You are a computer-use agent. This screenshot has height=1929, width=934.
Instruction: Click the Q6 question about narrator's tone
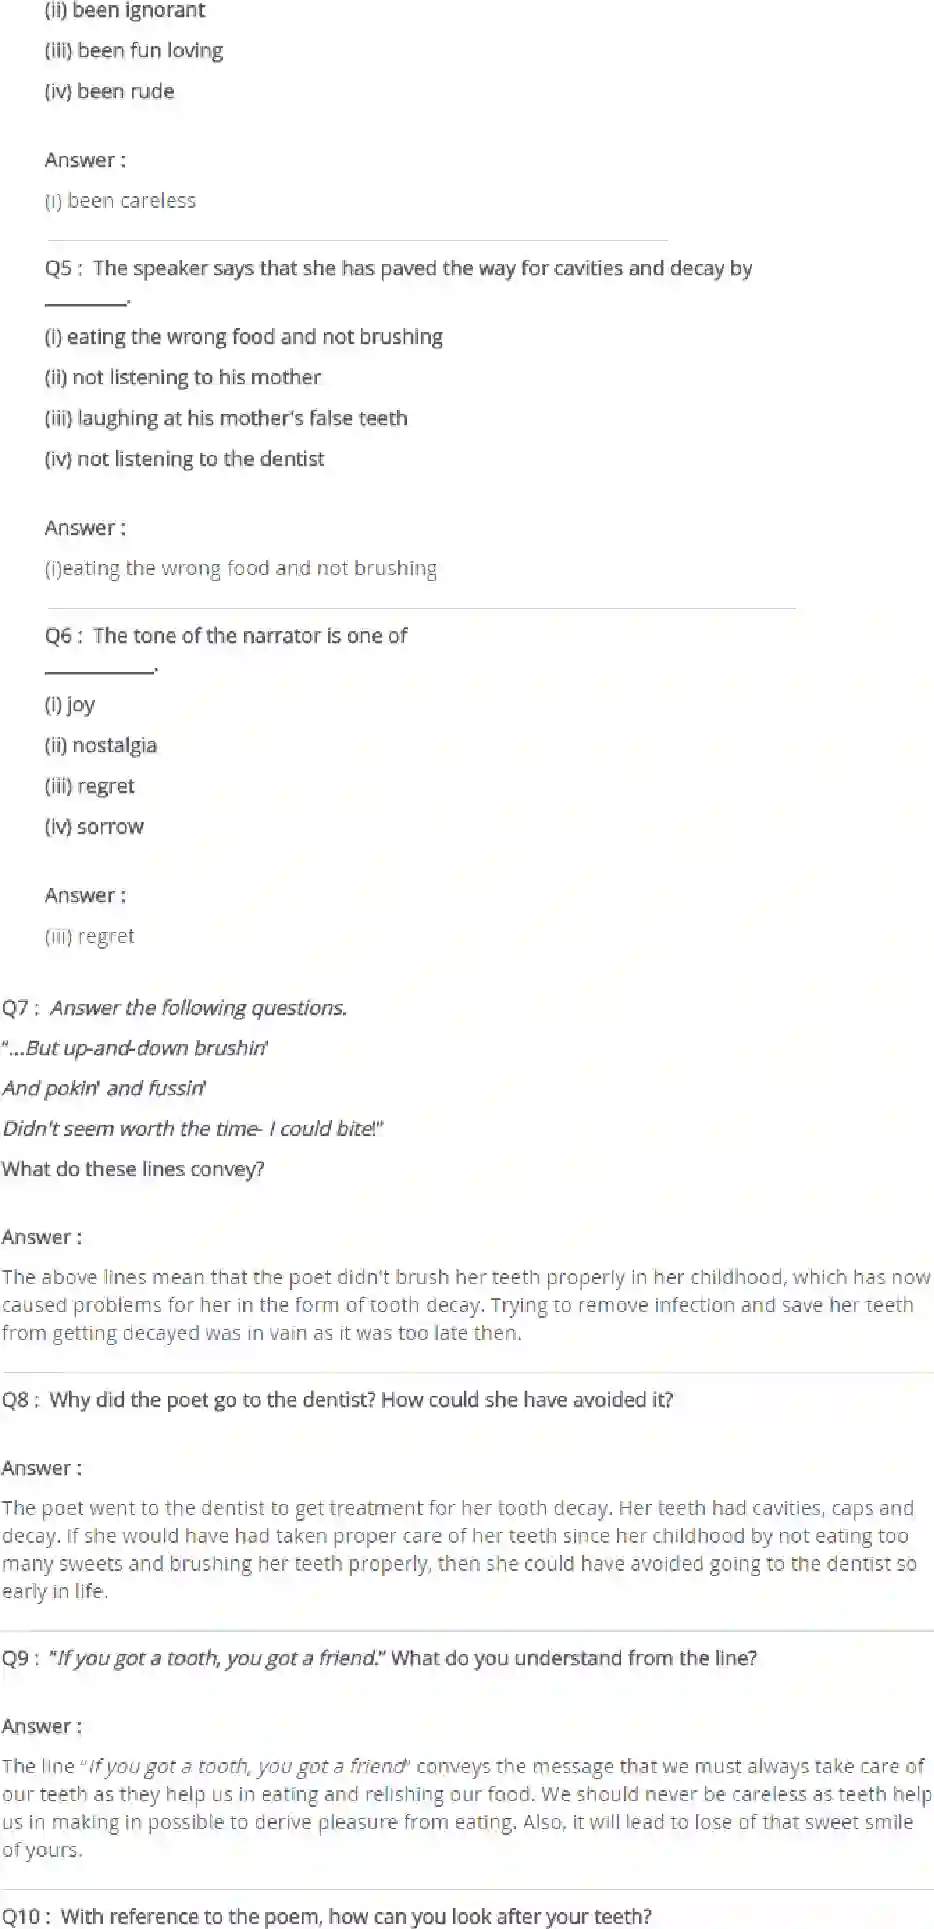226,636
